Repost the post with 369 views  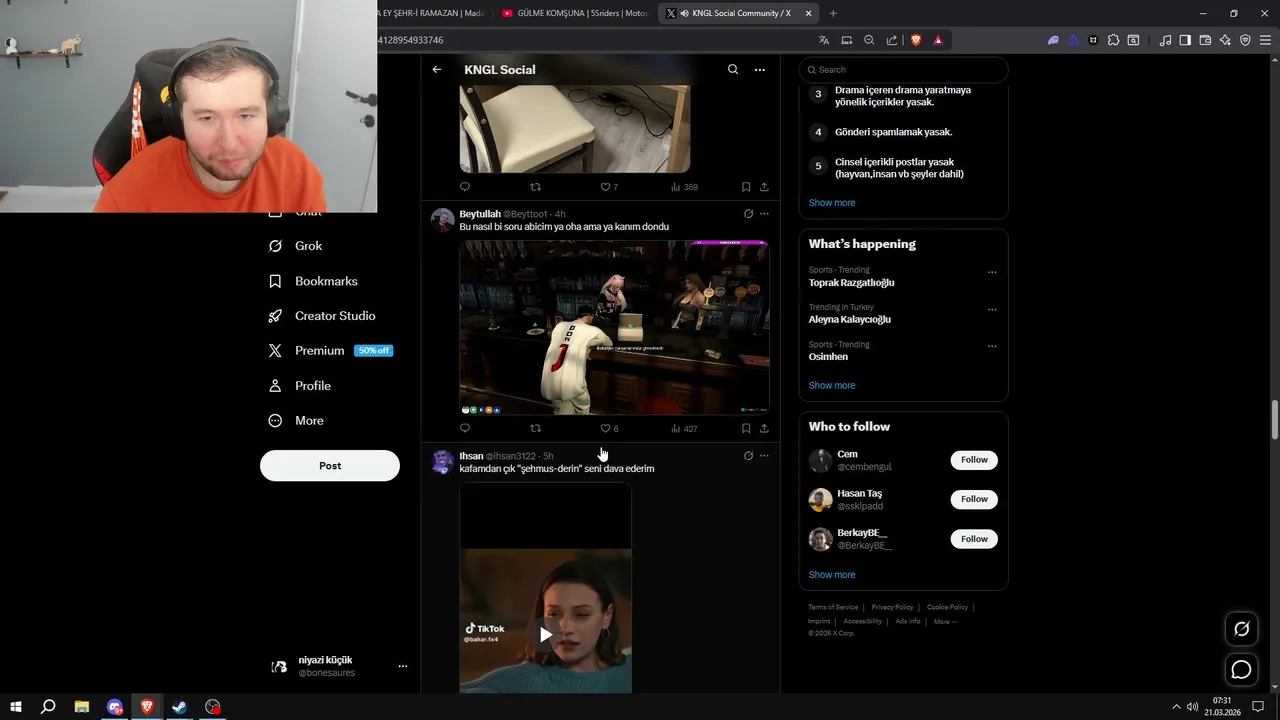[x=535, y=187]
